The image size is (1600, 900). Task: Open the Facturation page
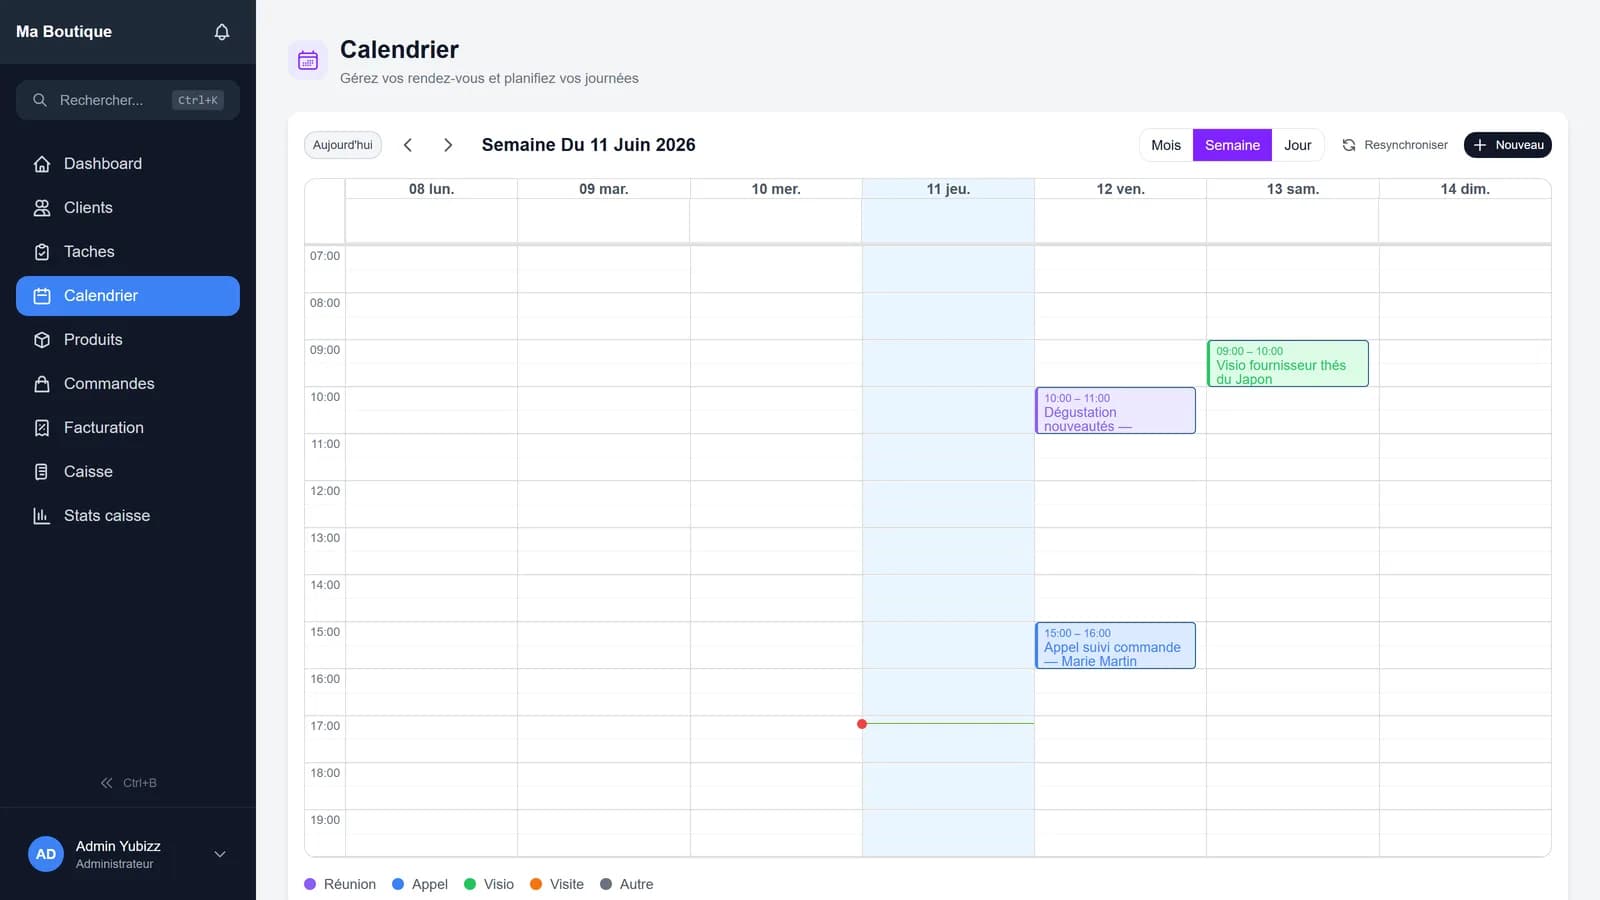tap(128, 428)
